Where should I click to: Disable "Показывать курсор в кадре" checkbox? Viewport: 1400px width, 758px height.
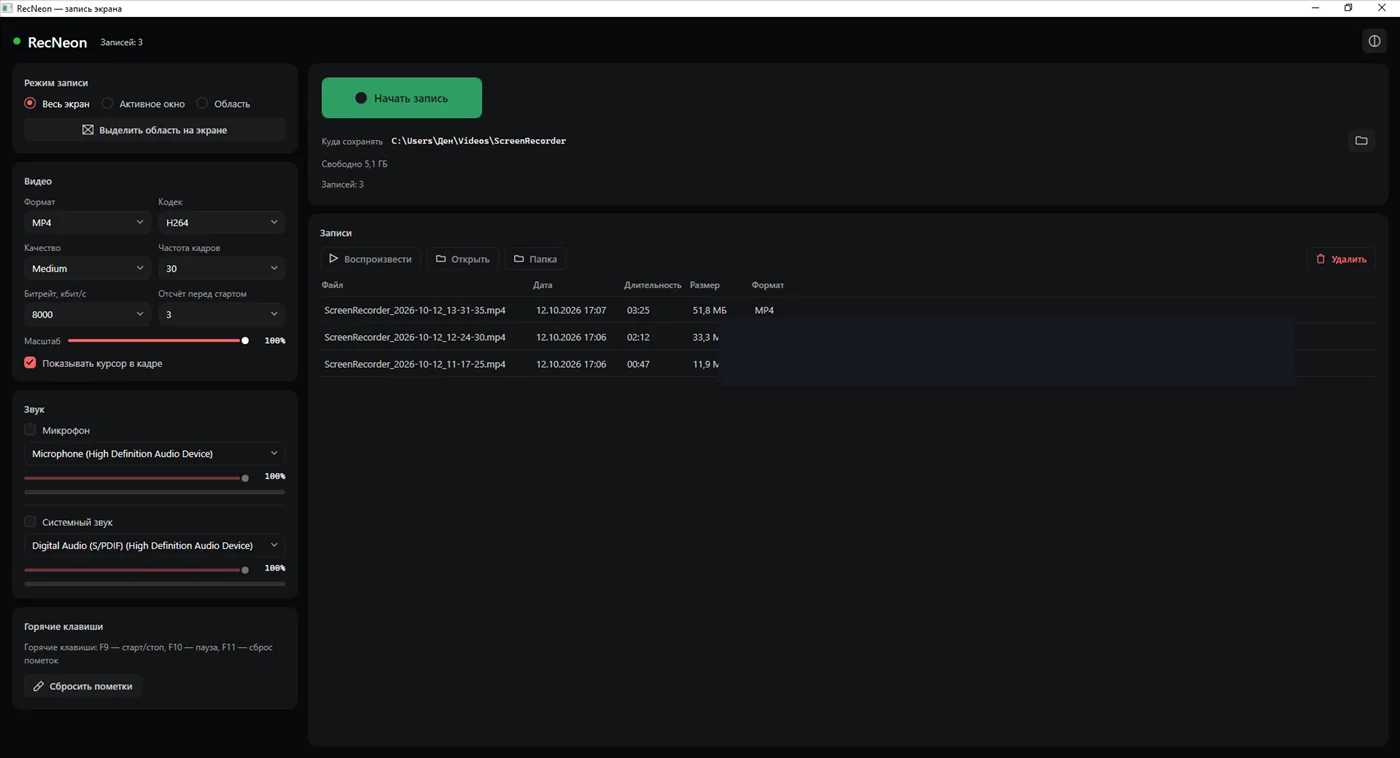(30, 363)
